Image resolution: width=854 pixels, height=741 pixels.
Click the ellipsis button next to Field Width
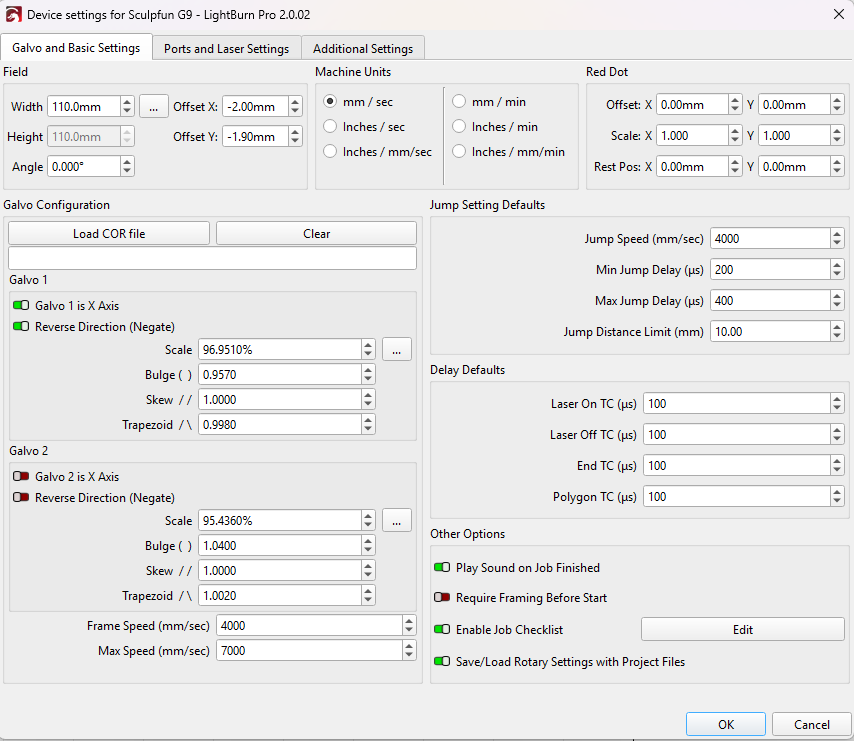pyautogui.click(x=153, y=106)
